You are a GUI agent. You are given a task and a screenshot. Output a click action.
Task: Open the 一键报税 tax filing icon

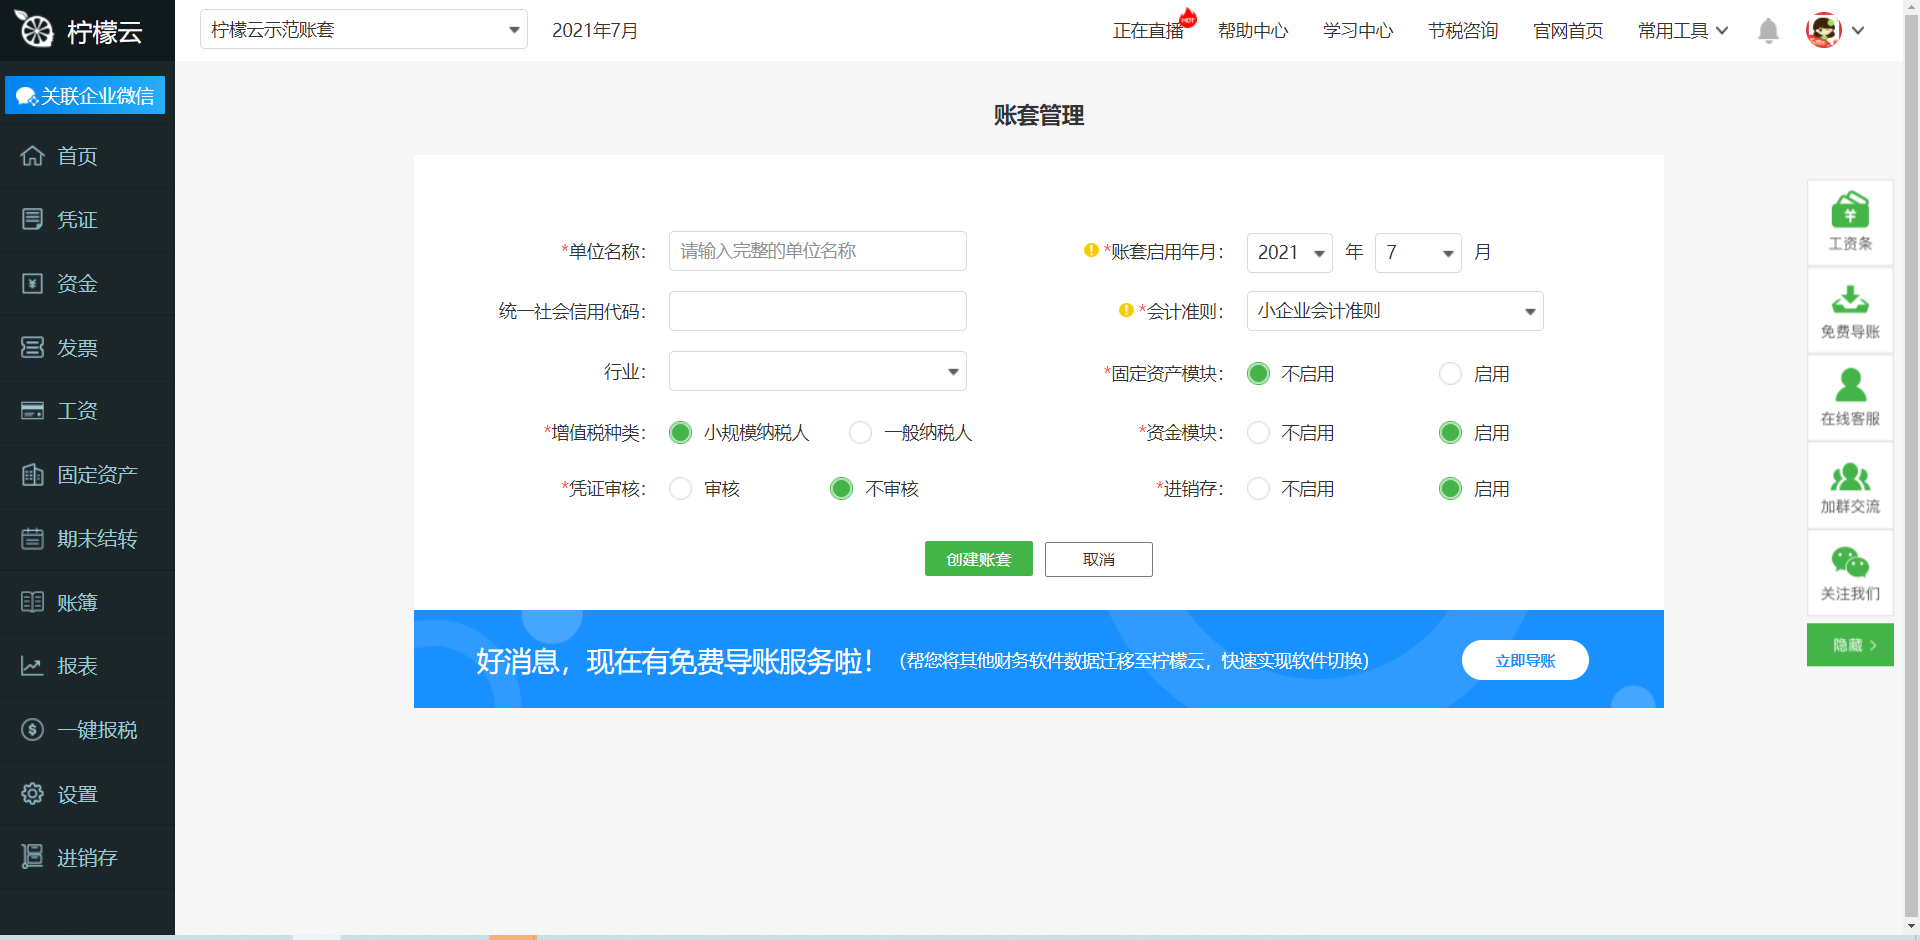pos(33,730)
